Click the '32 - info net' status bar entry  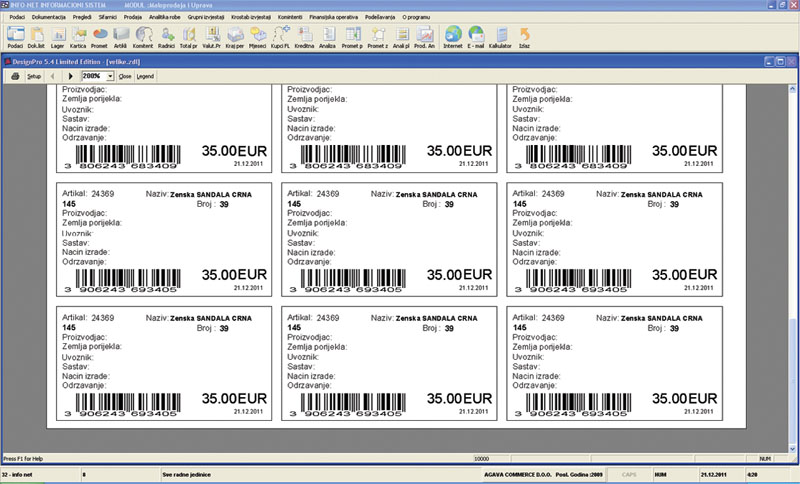(x=17, y=474)
